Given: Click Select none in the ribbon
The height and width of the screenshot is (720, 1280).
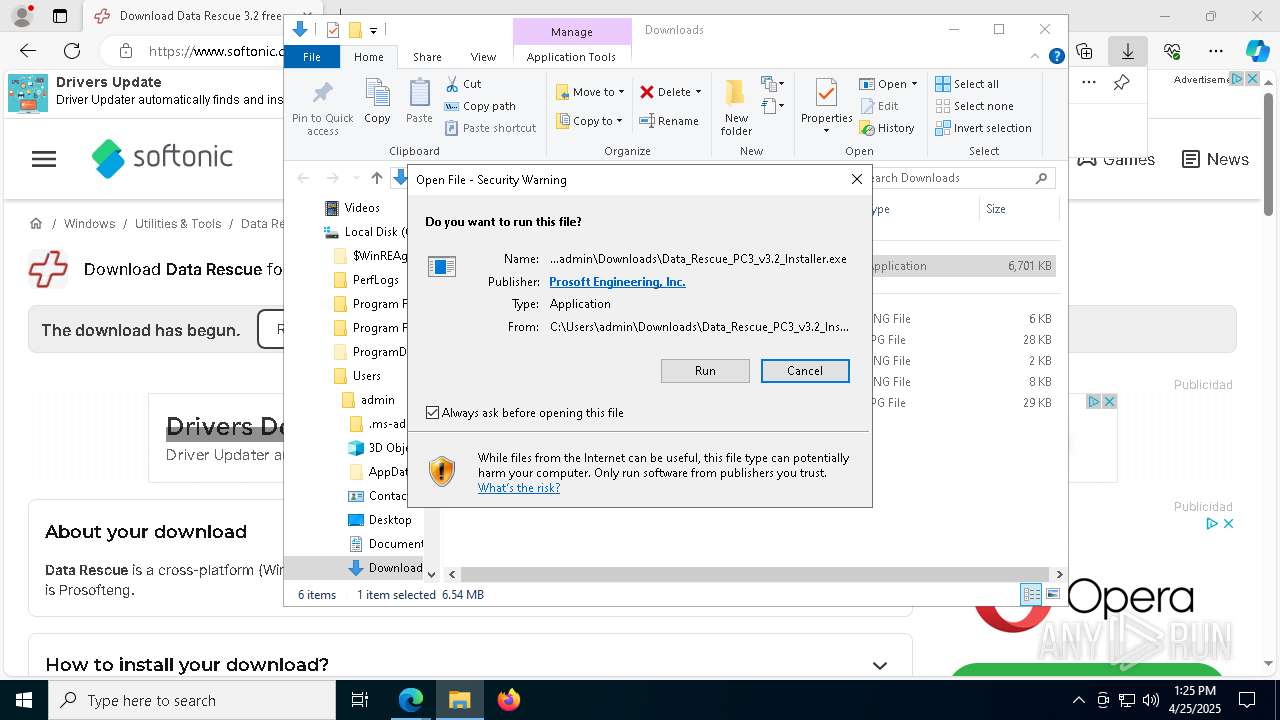Looking at the screenshot, I should (x=974, y=106).
